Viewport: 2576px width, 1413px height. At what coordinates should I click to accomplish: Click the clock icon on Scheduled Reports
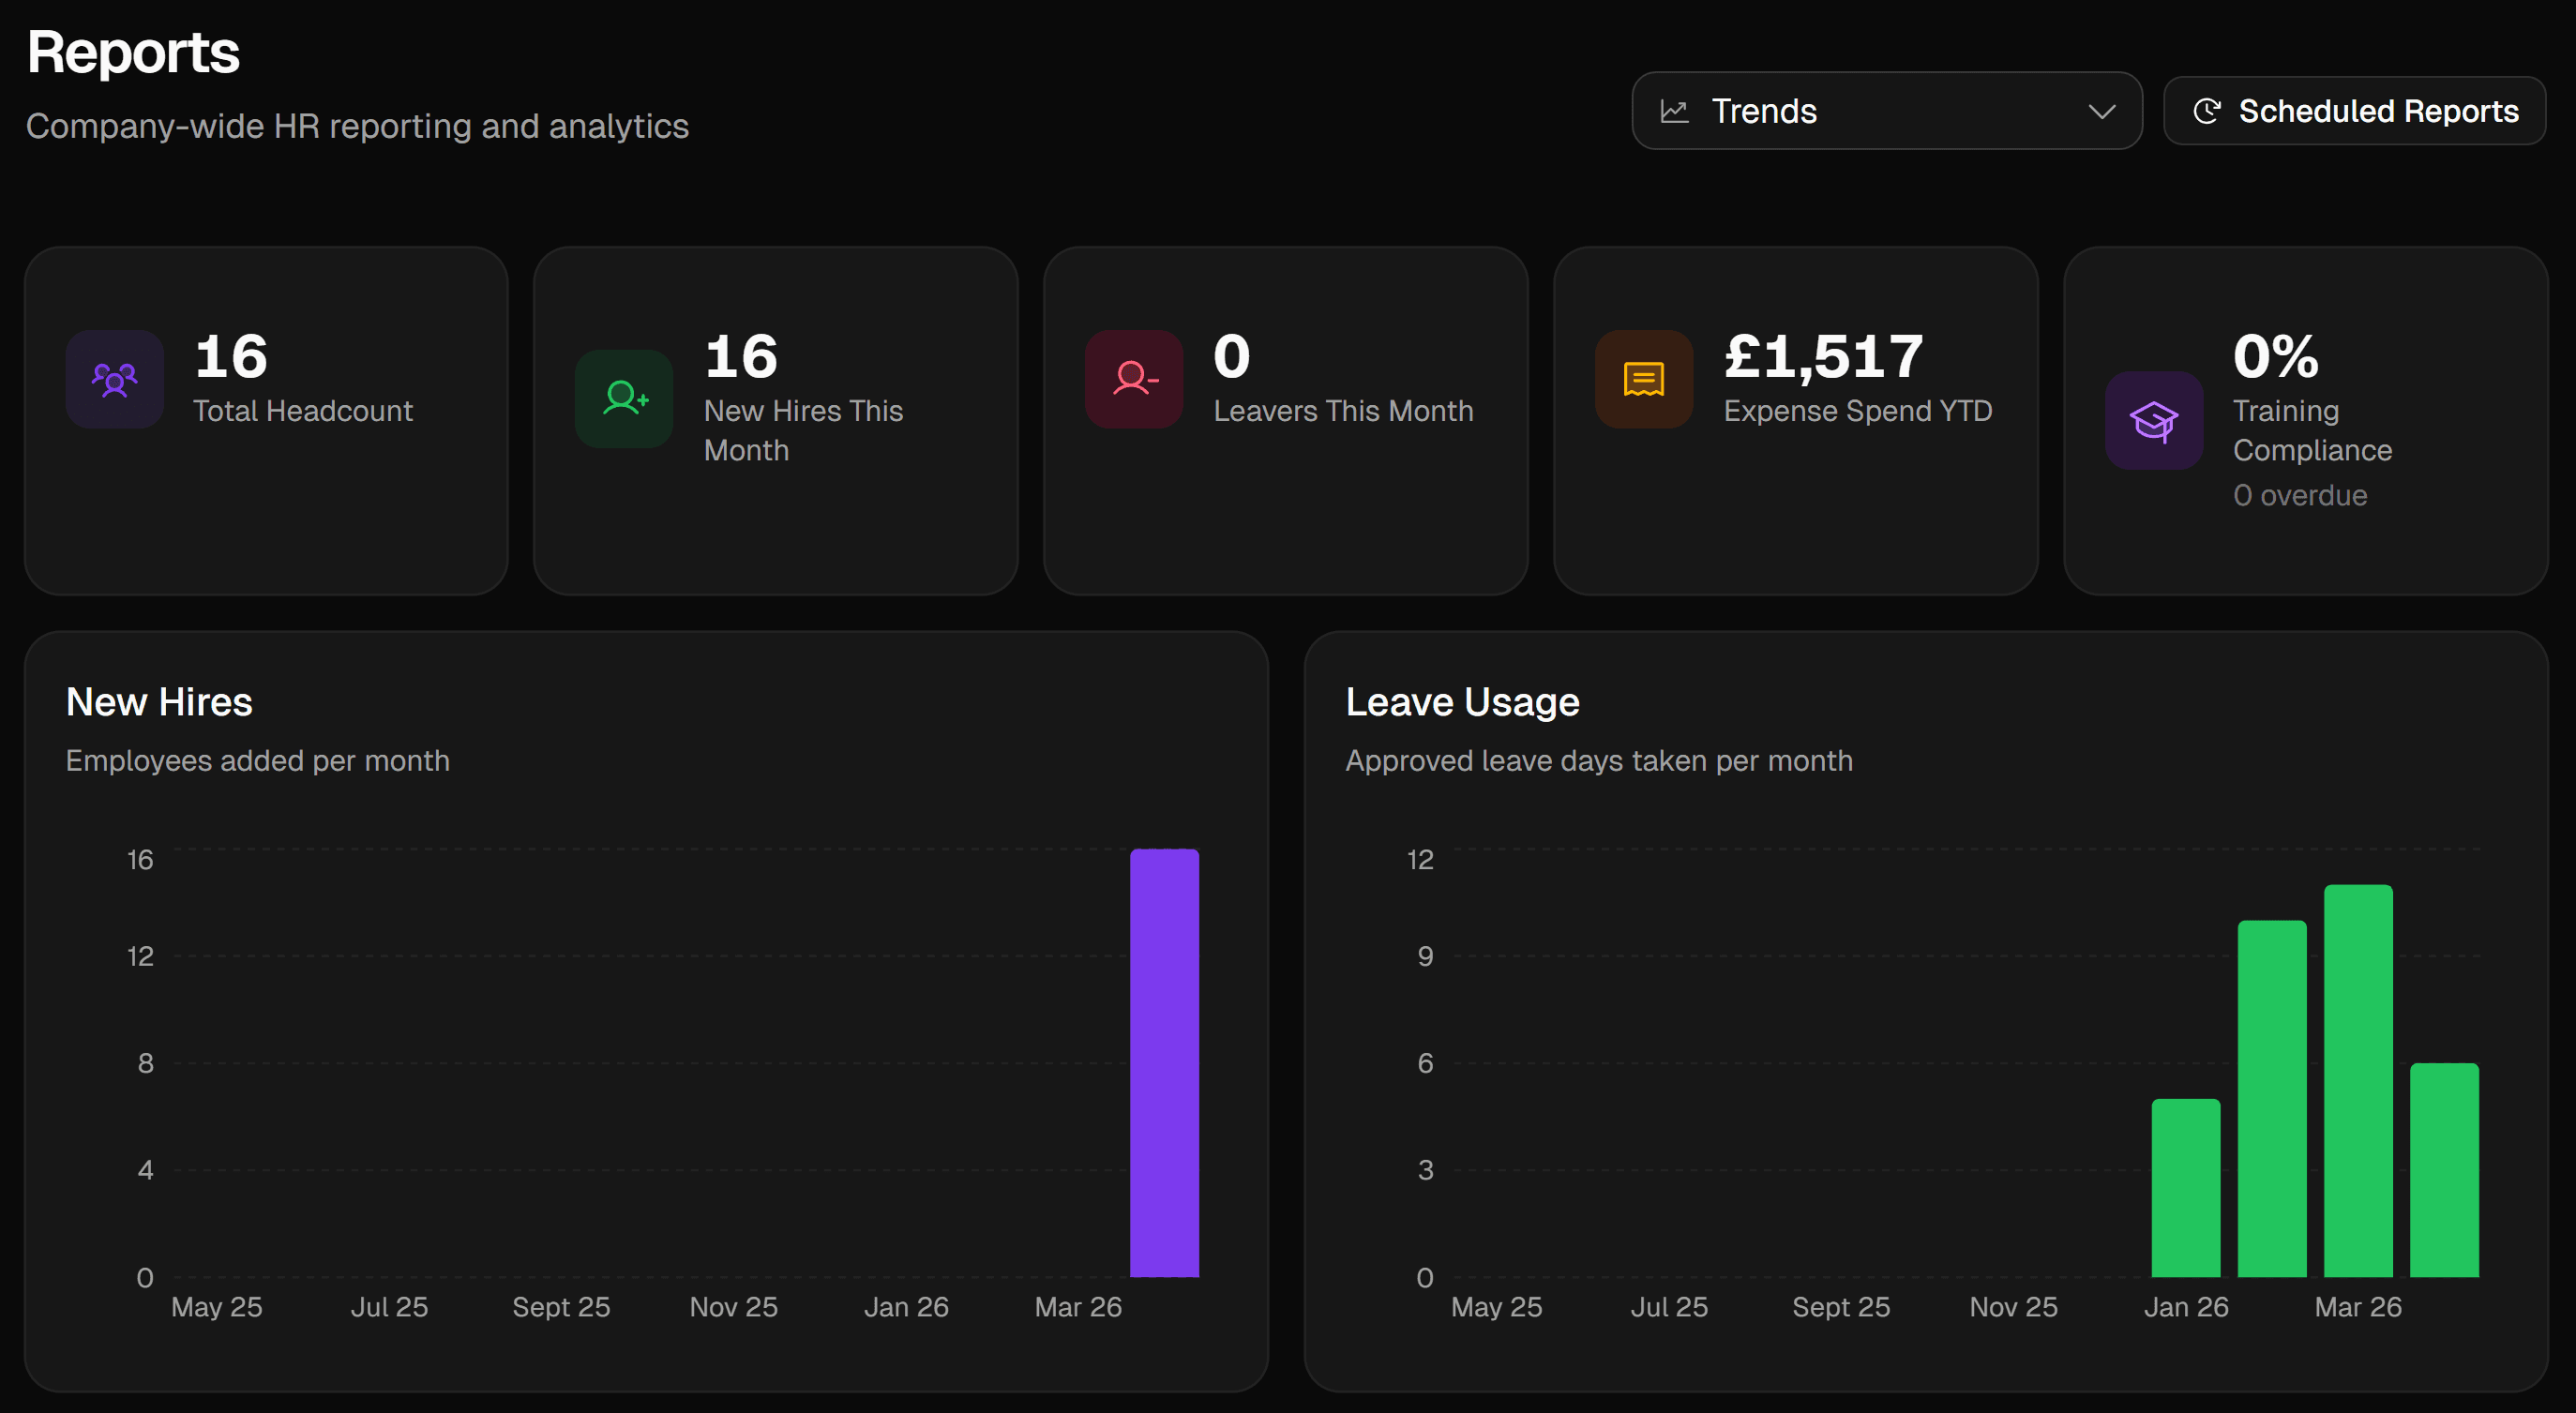coord(2207,111)
